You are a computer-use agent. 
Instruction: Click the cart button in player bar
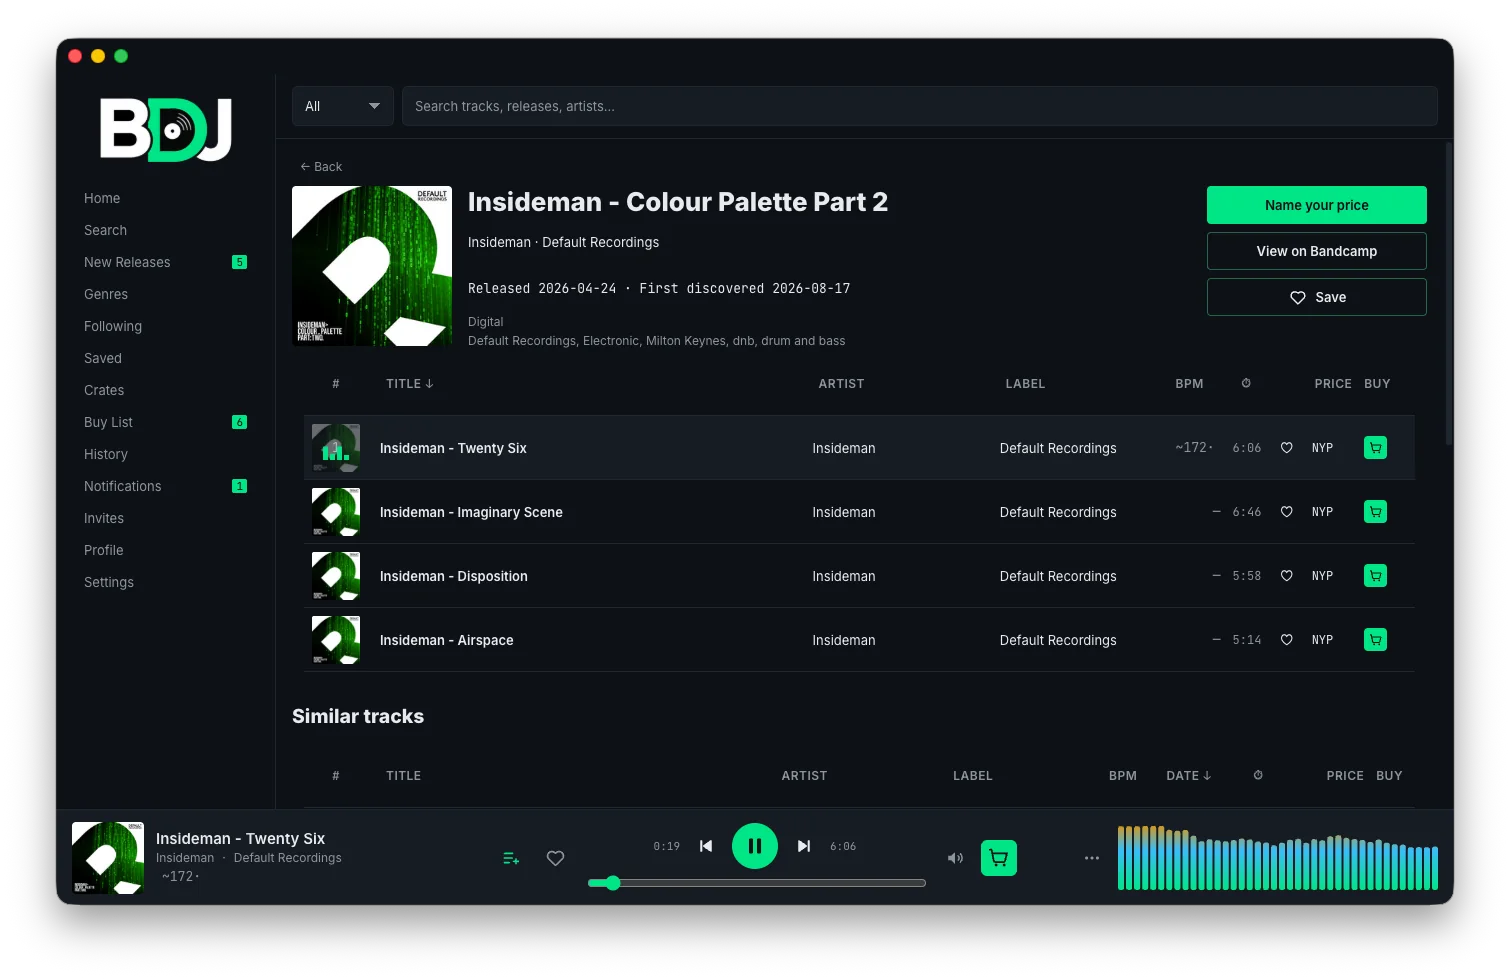(999, 858)
